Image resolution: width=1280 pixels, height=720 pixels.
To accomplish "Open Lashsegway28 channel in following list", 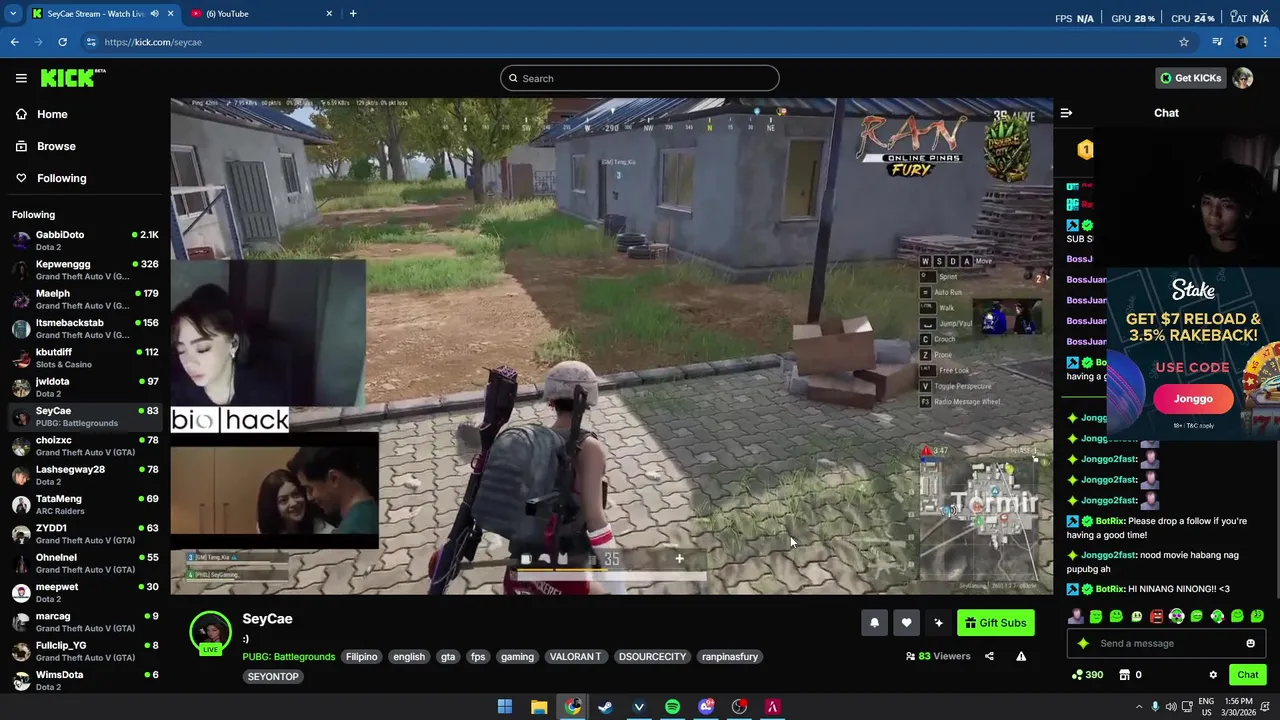I will coord(85,475).
